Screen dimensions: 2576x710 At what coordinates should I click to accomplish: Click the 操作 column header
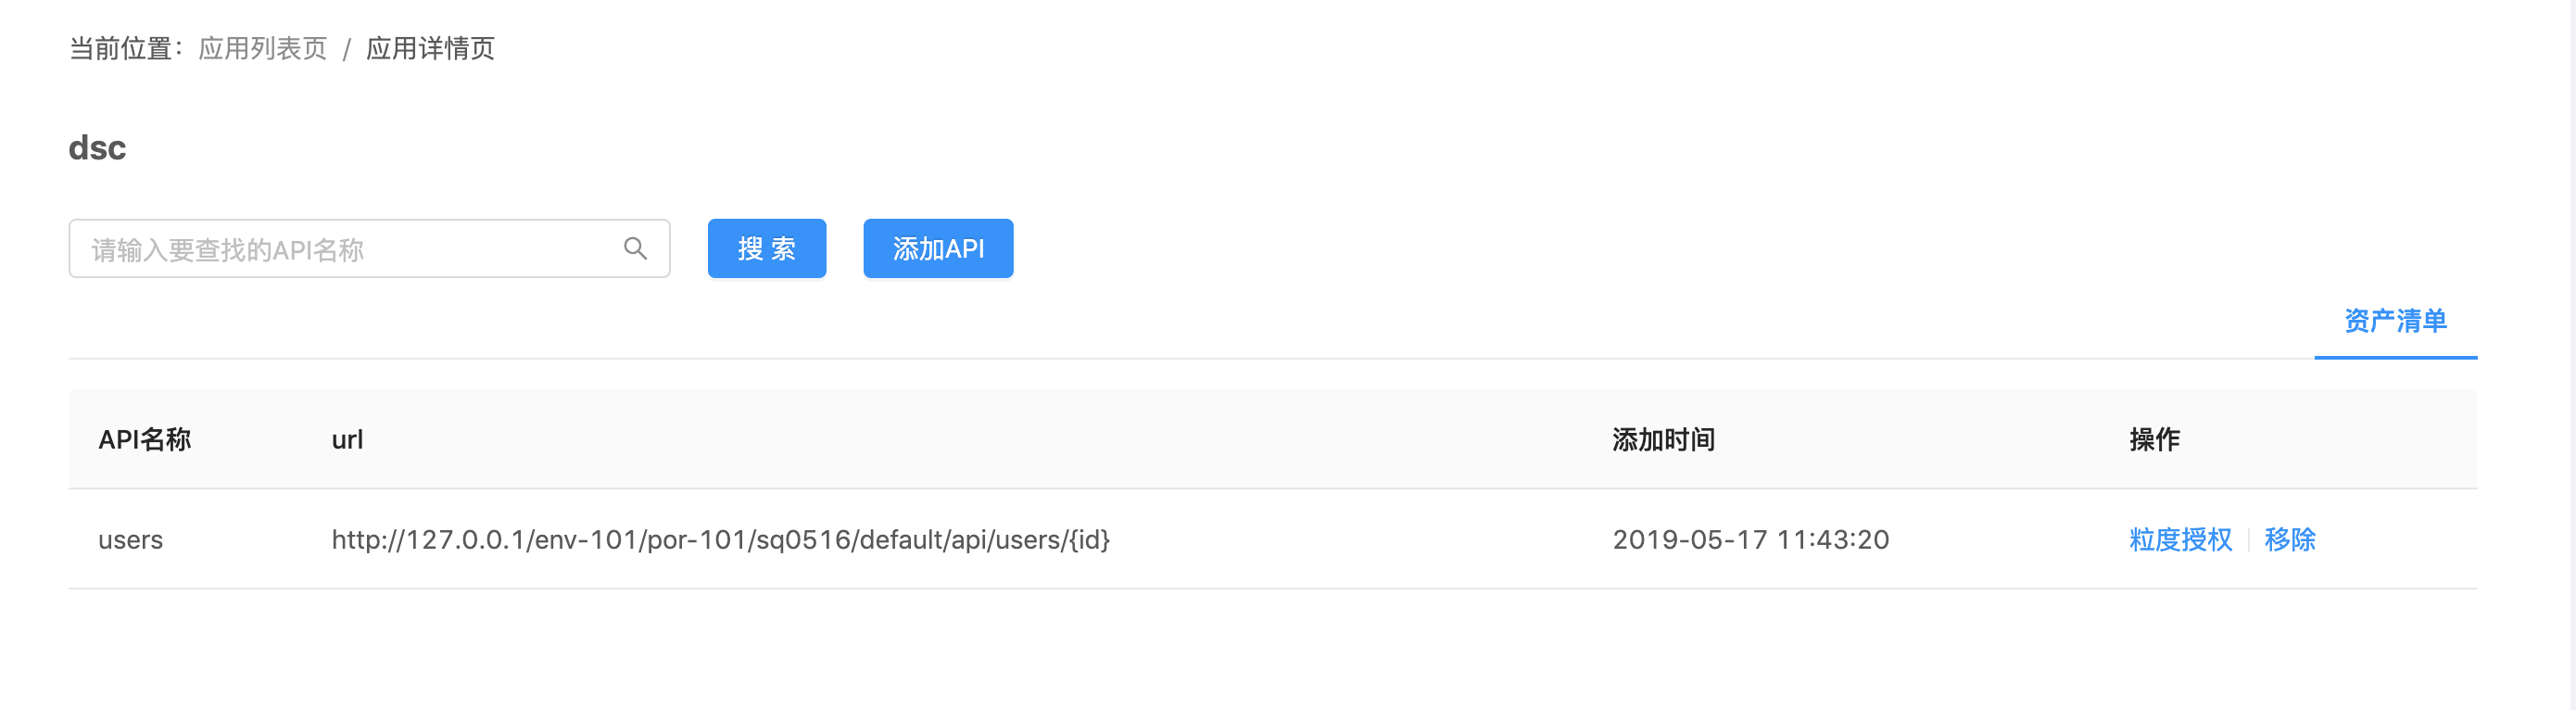2154,440
